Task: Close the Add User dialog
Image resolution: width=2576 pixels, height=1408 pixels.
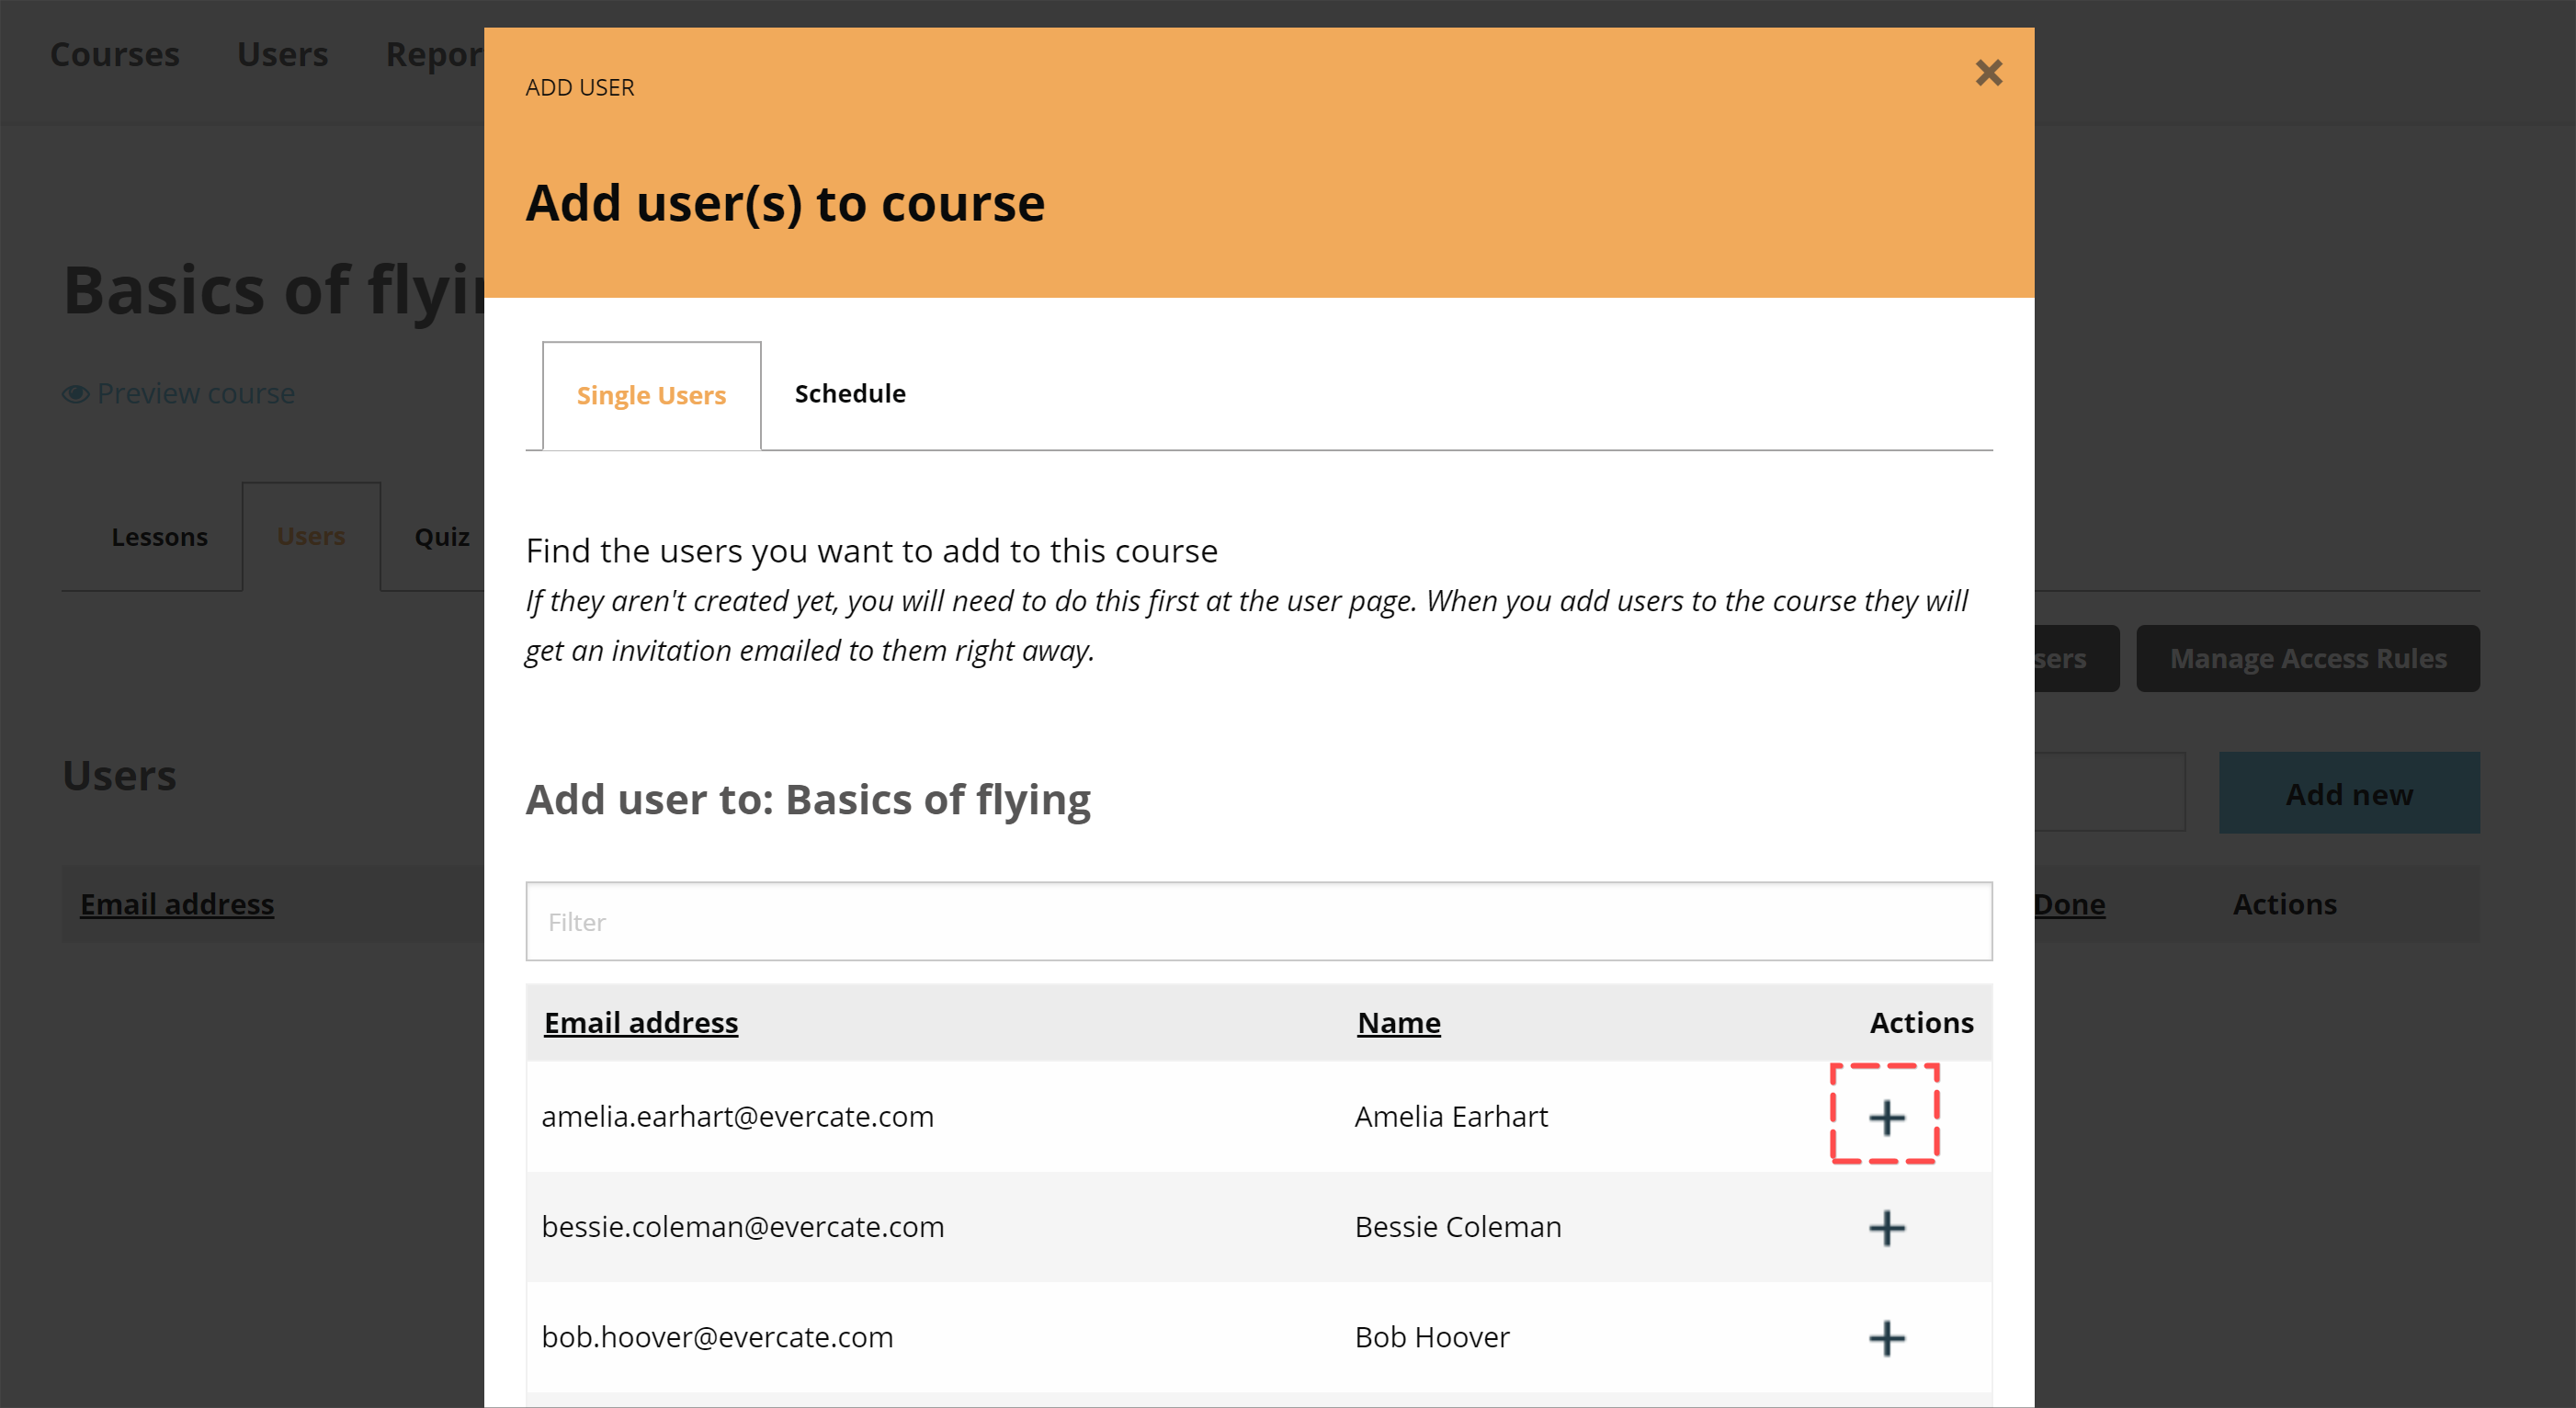Action: [1988, 73]
